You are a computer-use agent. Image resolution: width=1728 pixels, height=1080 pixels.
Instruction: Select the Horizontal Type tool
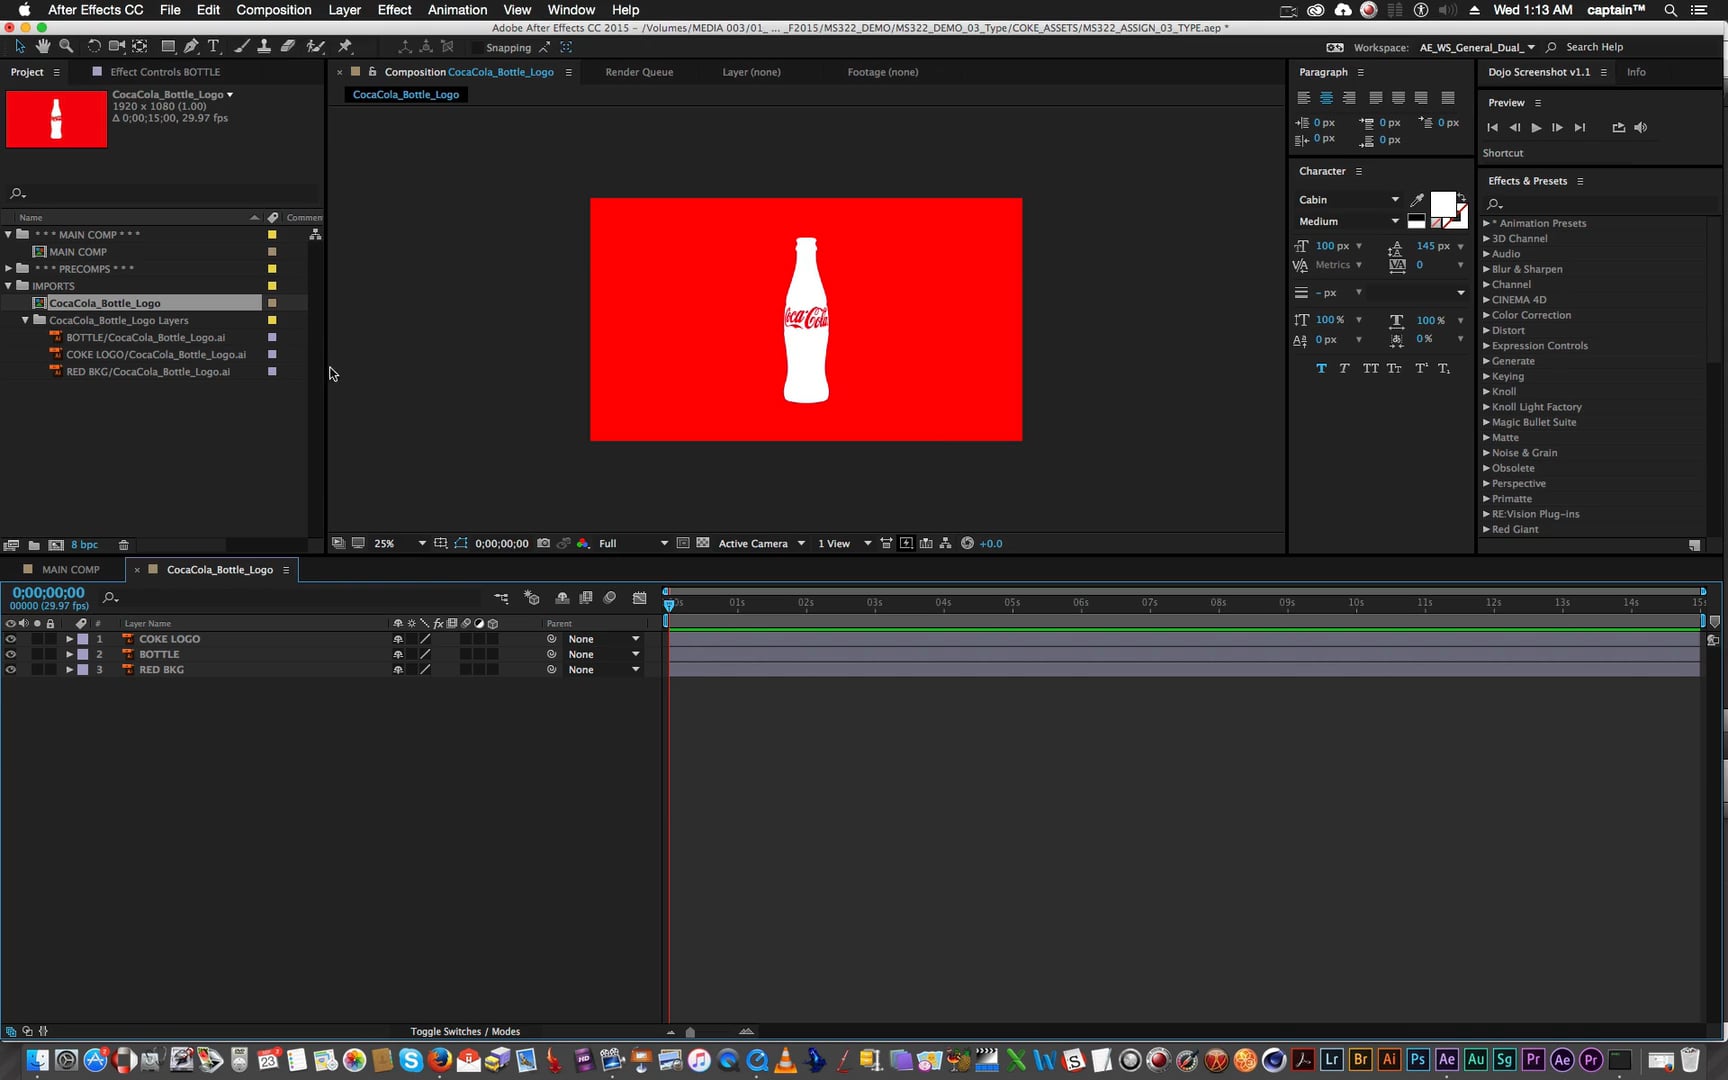(x=214, y=46)
